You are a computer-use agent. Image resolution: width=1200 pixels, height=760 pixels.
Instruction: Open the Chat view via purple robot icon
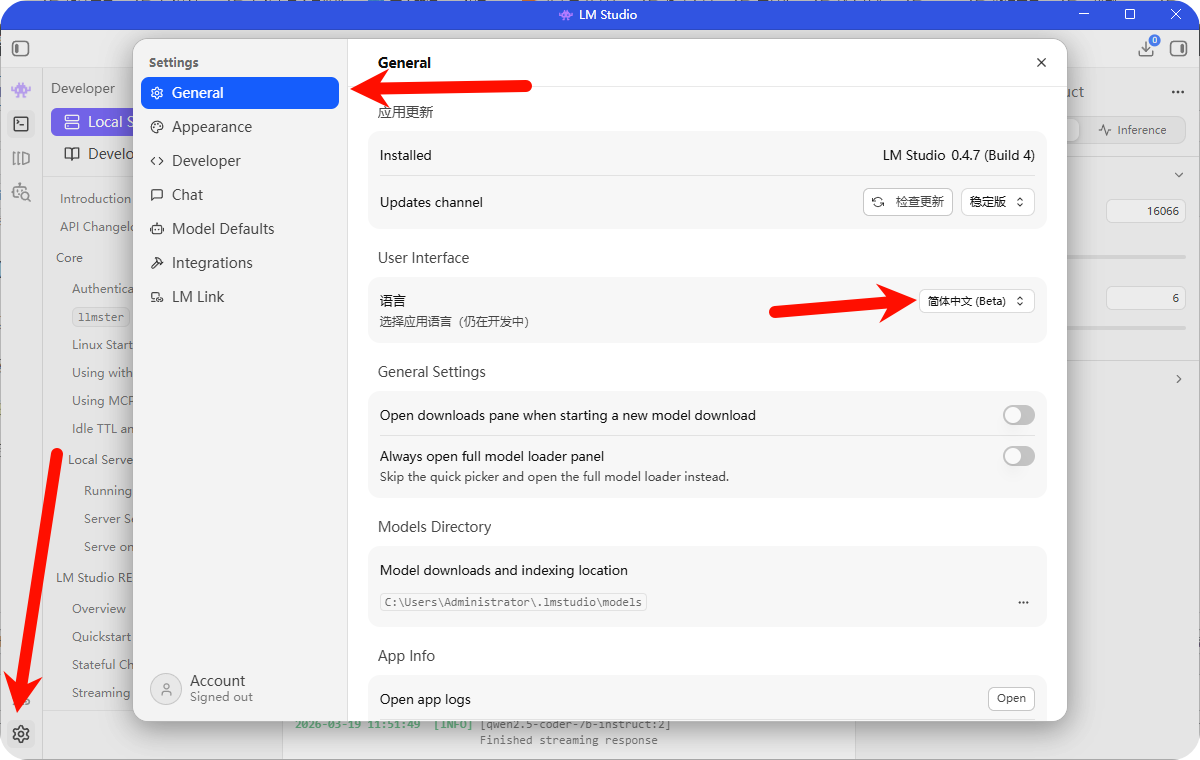(x=21, y=90)
